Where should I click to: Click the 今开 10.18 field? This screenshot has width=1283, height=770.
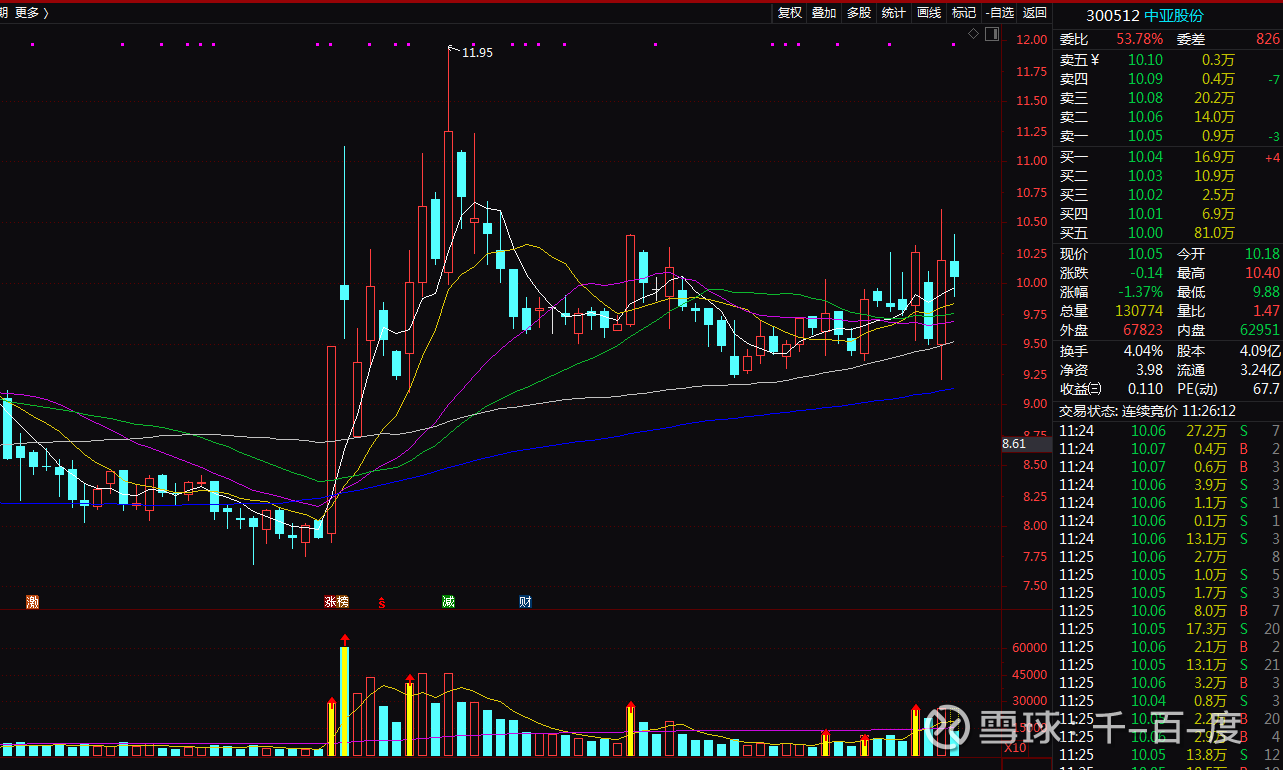(x=1227, y=254)
